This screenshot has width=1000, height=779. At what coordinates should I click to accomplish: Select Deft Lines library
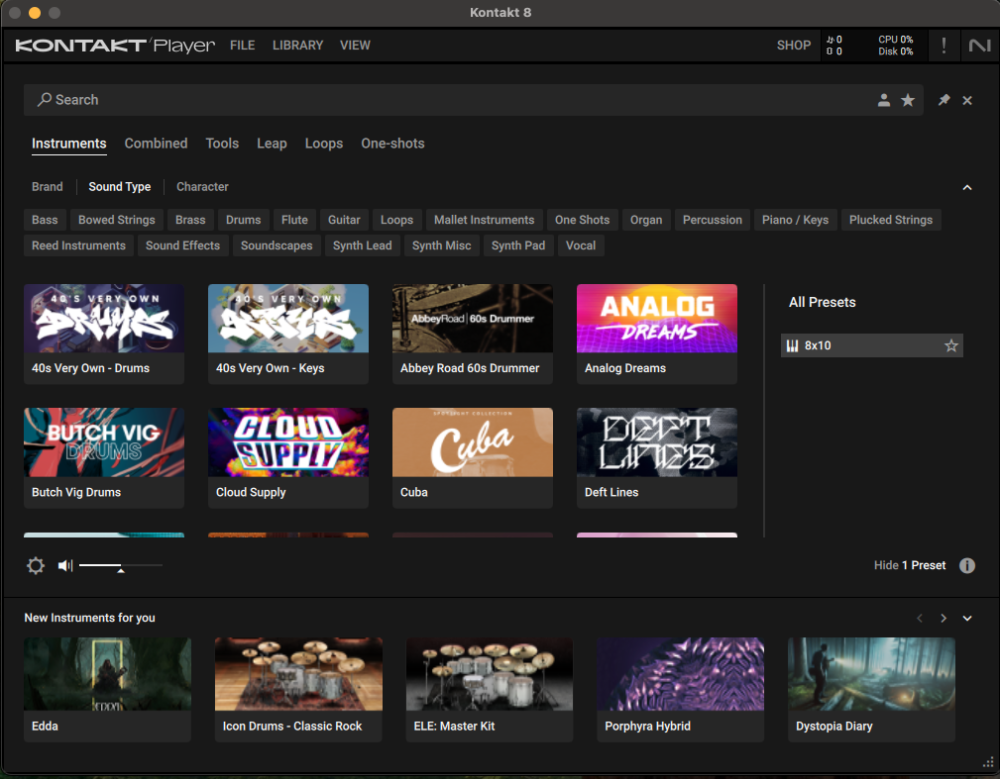[x=657, y=458]
